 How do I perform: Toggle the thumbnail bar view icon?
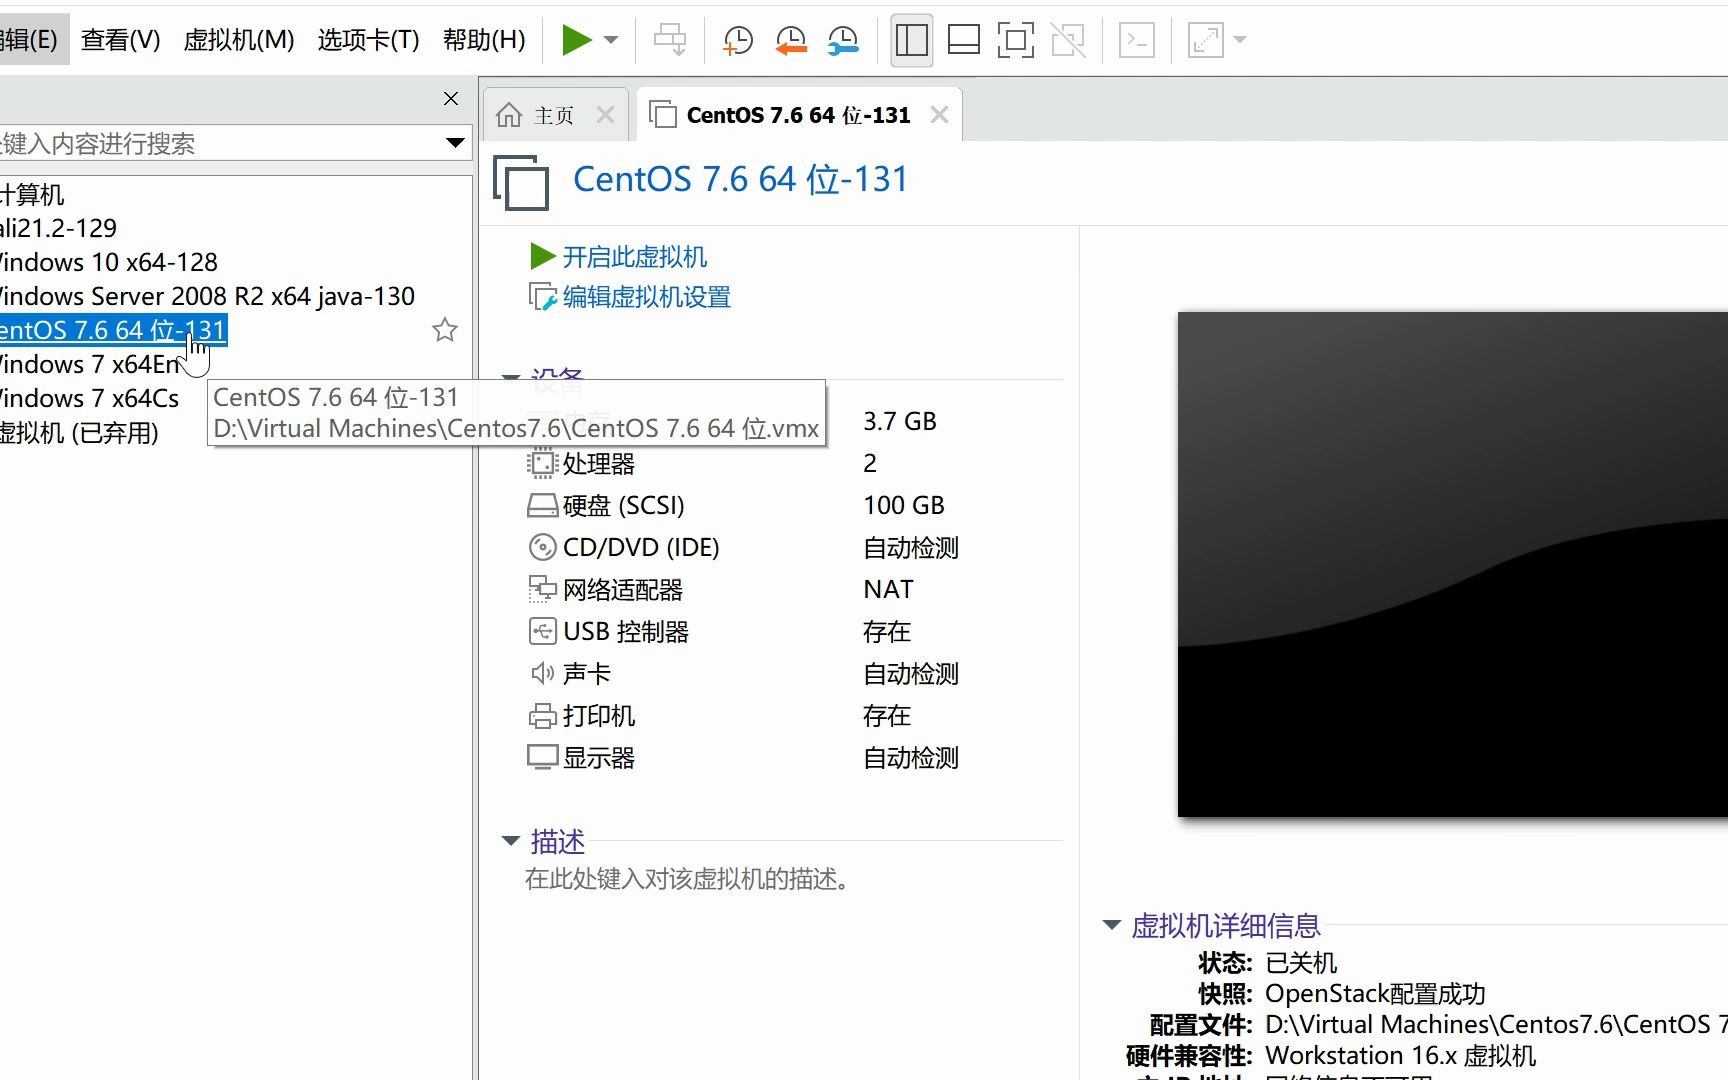[963, 40]
